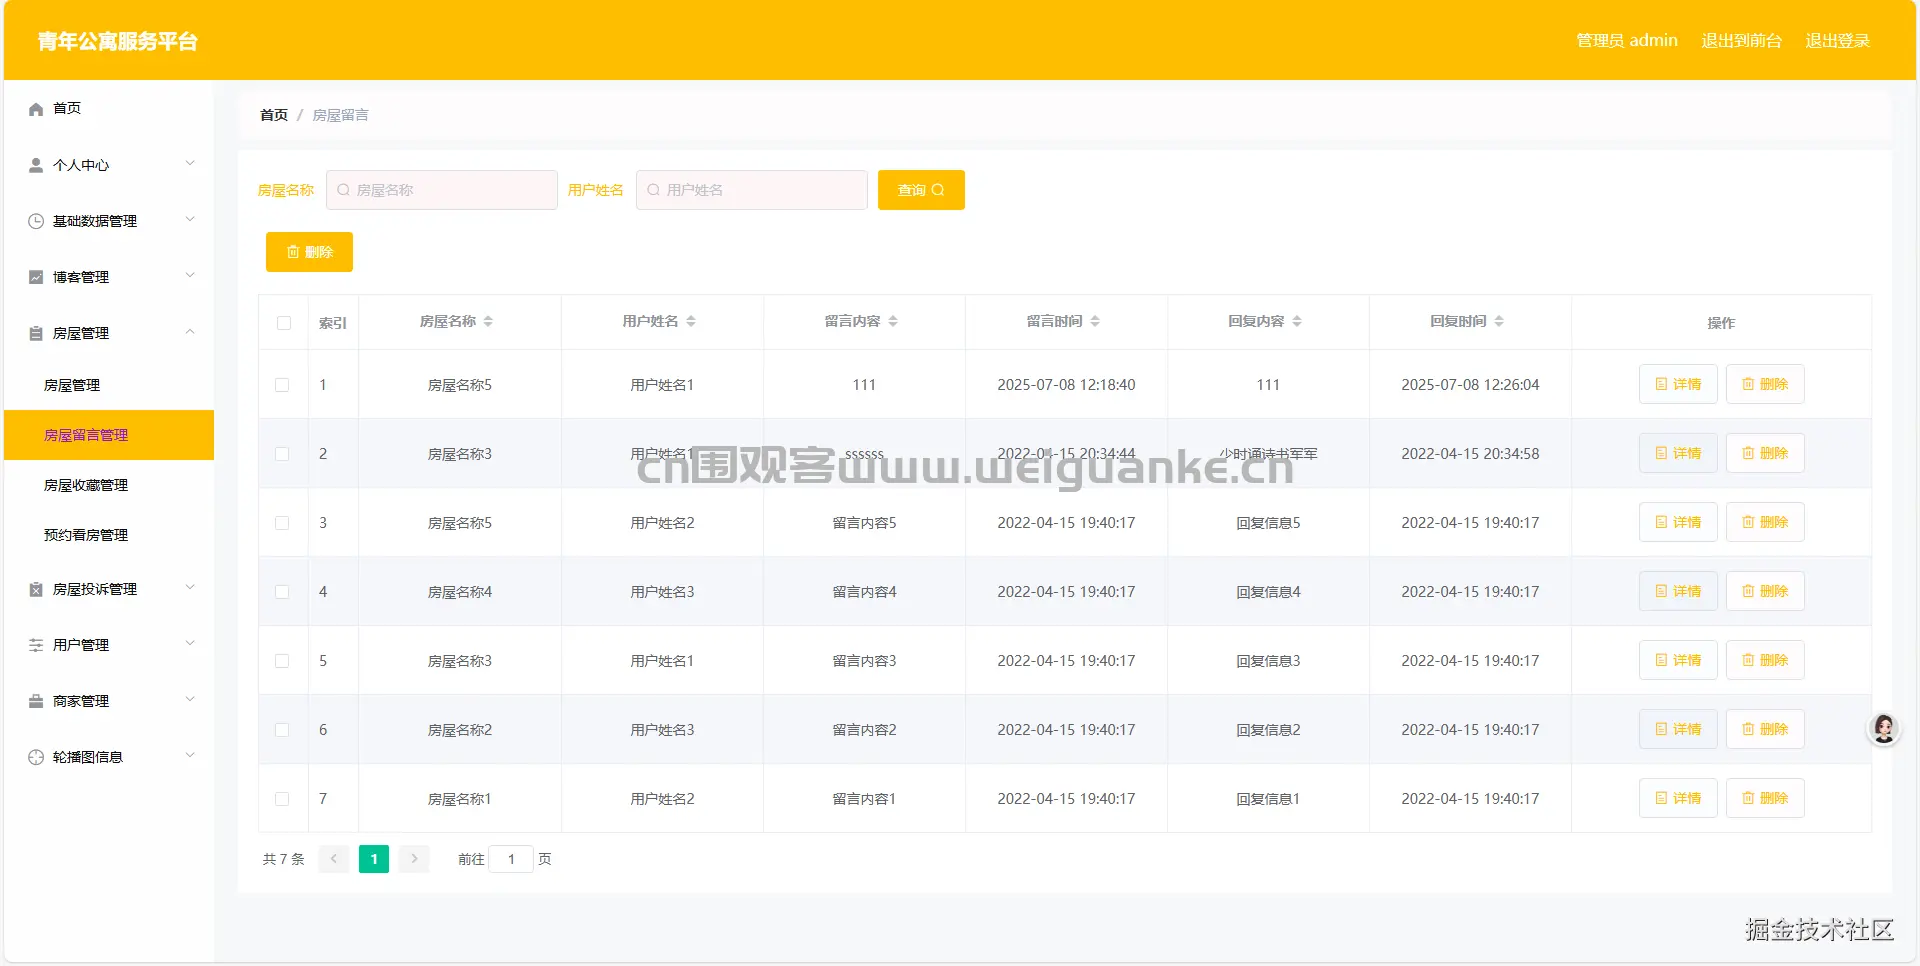Check the row 3 checkbox

(282, 523)
